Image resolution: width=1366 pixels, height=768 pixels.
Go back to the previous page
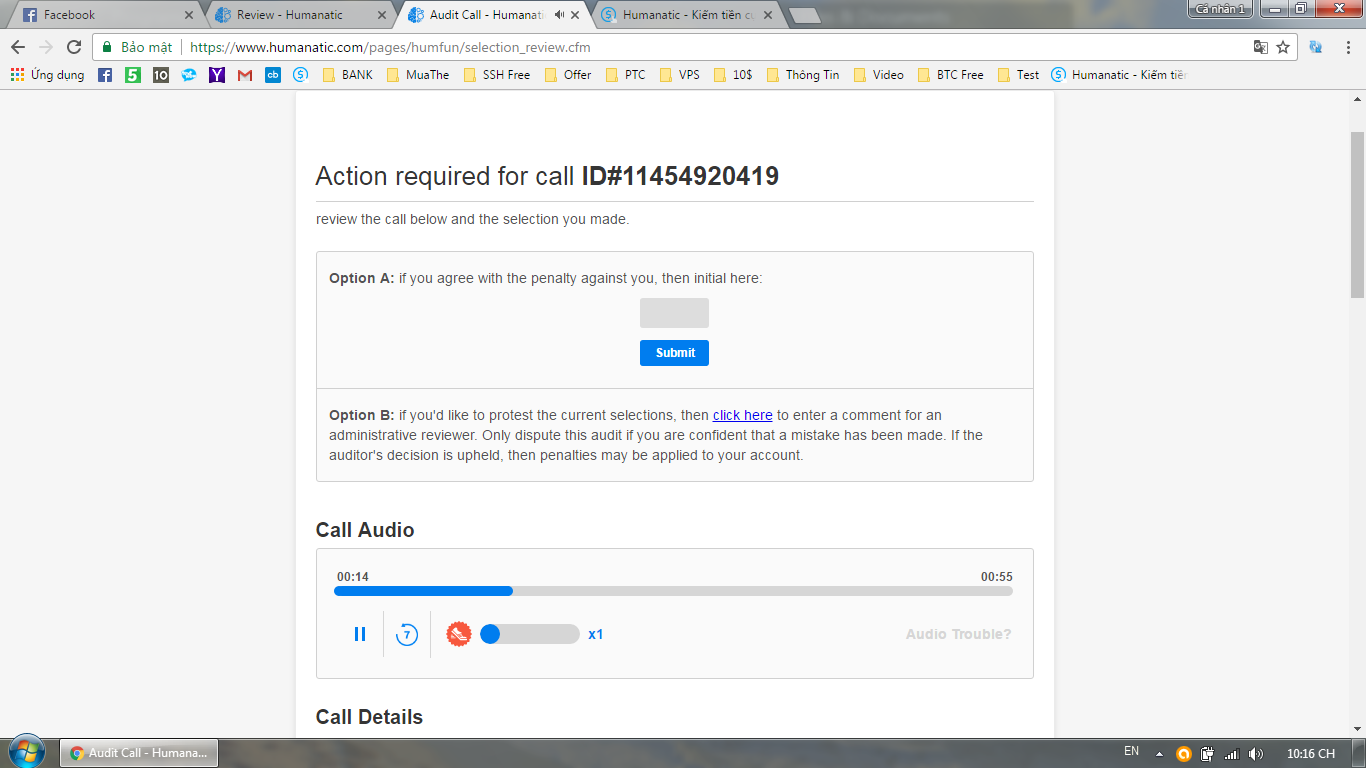[x=18, y=47]
